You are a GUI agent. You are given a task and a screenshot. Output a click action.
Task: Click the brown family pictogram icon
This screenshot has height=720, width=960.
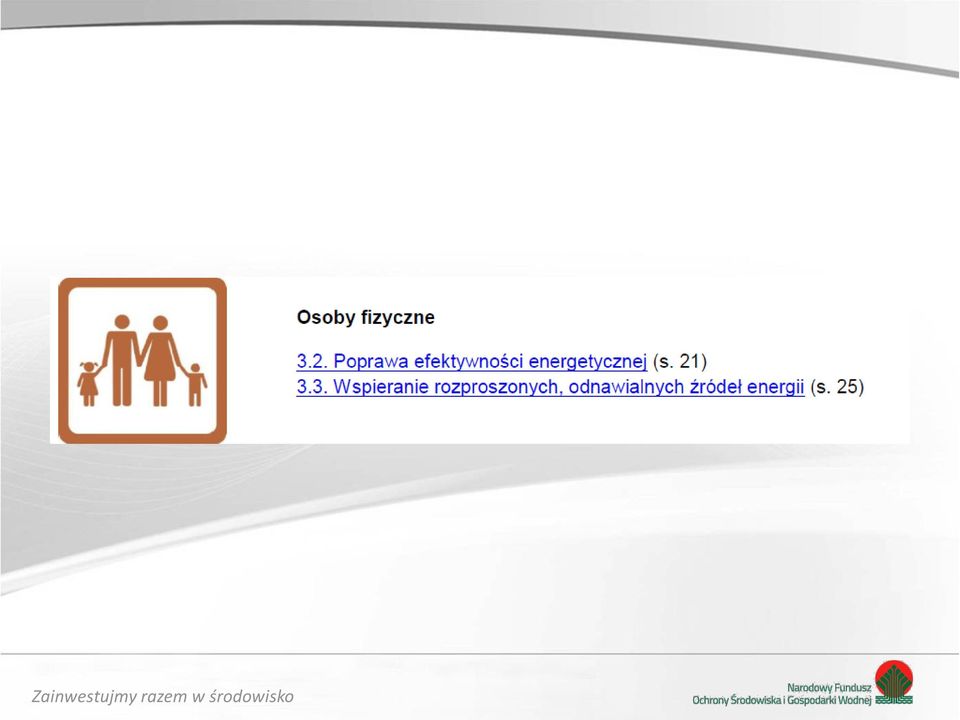tap(142, 361)
